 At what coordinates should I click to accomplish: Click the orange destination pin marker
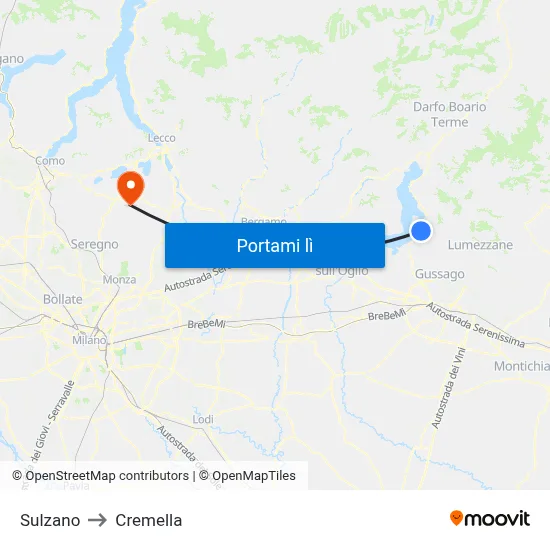130,188
